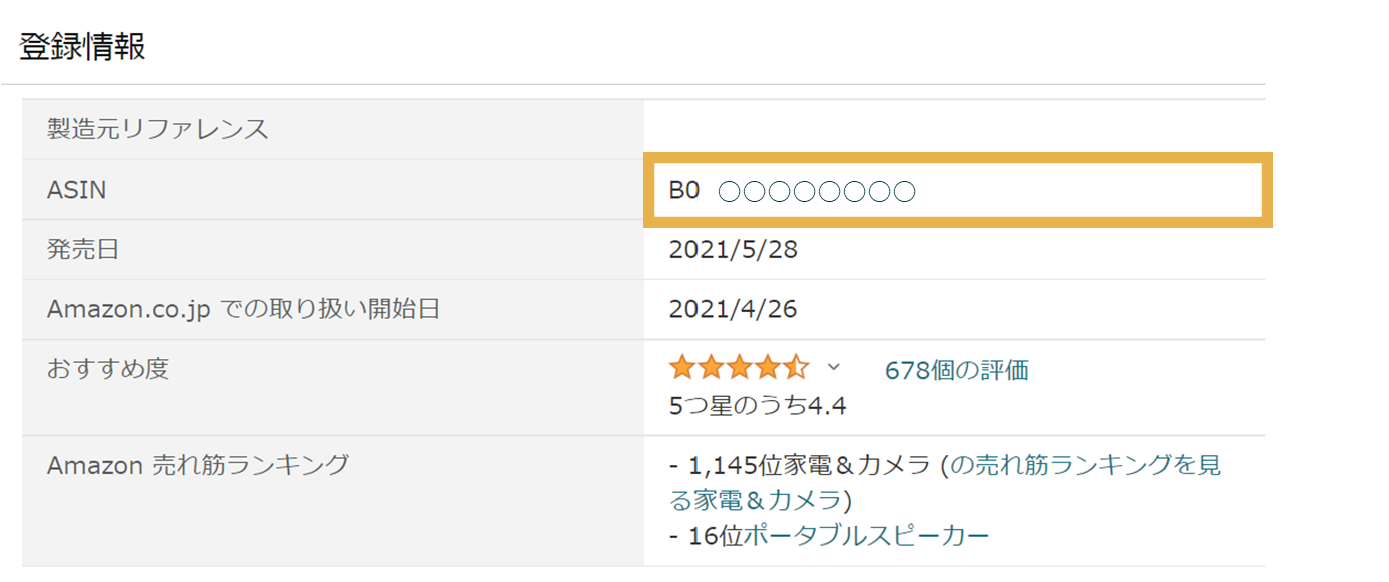The width and height of the screenshot is (1389, 582).
Task: Click the ASIN row label
Action: [77, 190]
